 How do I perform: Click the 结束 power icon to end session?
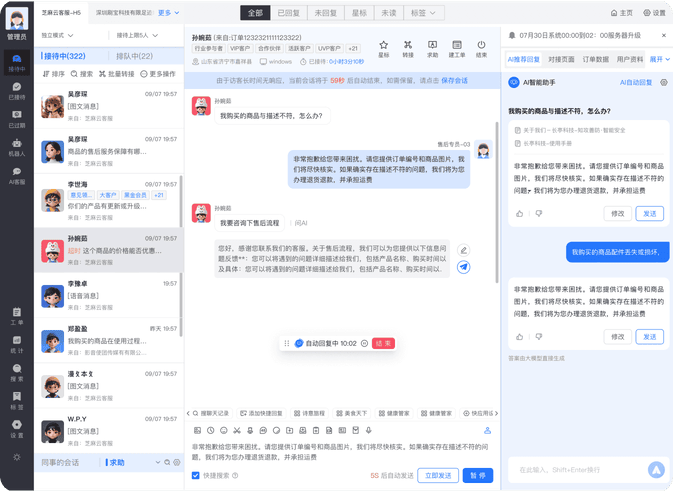pos(481,47)
